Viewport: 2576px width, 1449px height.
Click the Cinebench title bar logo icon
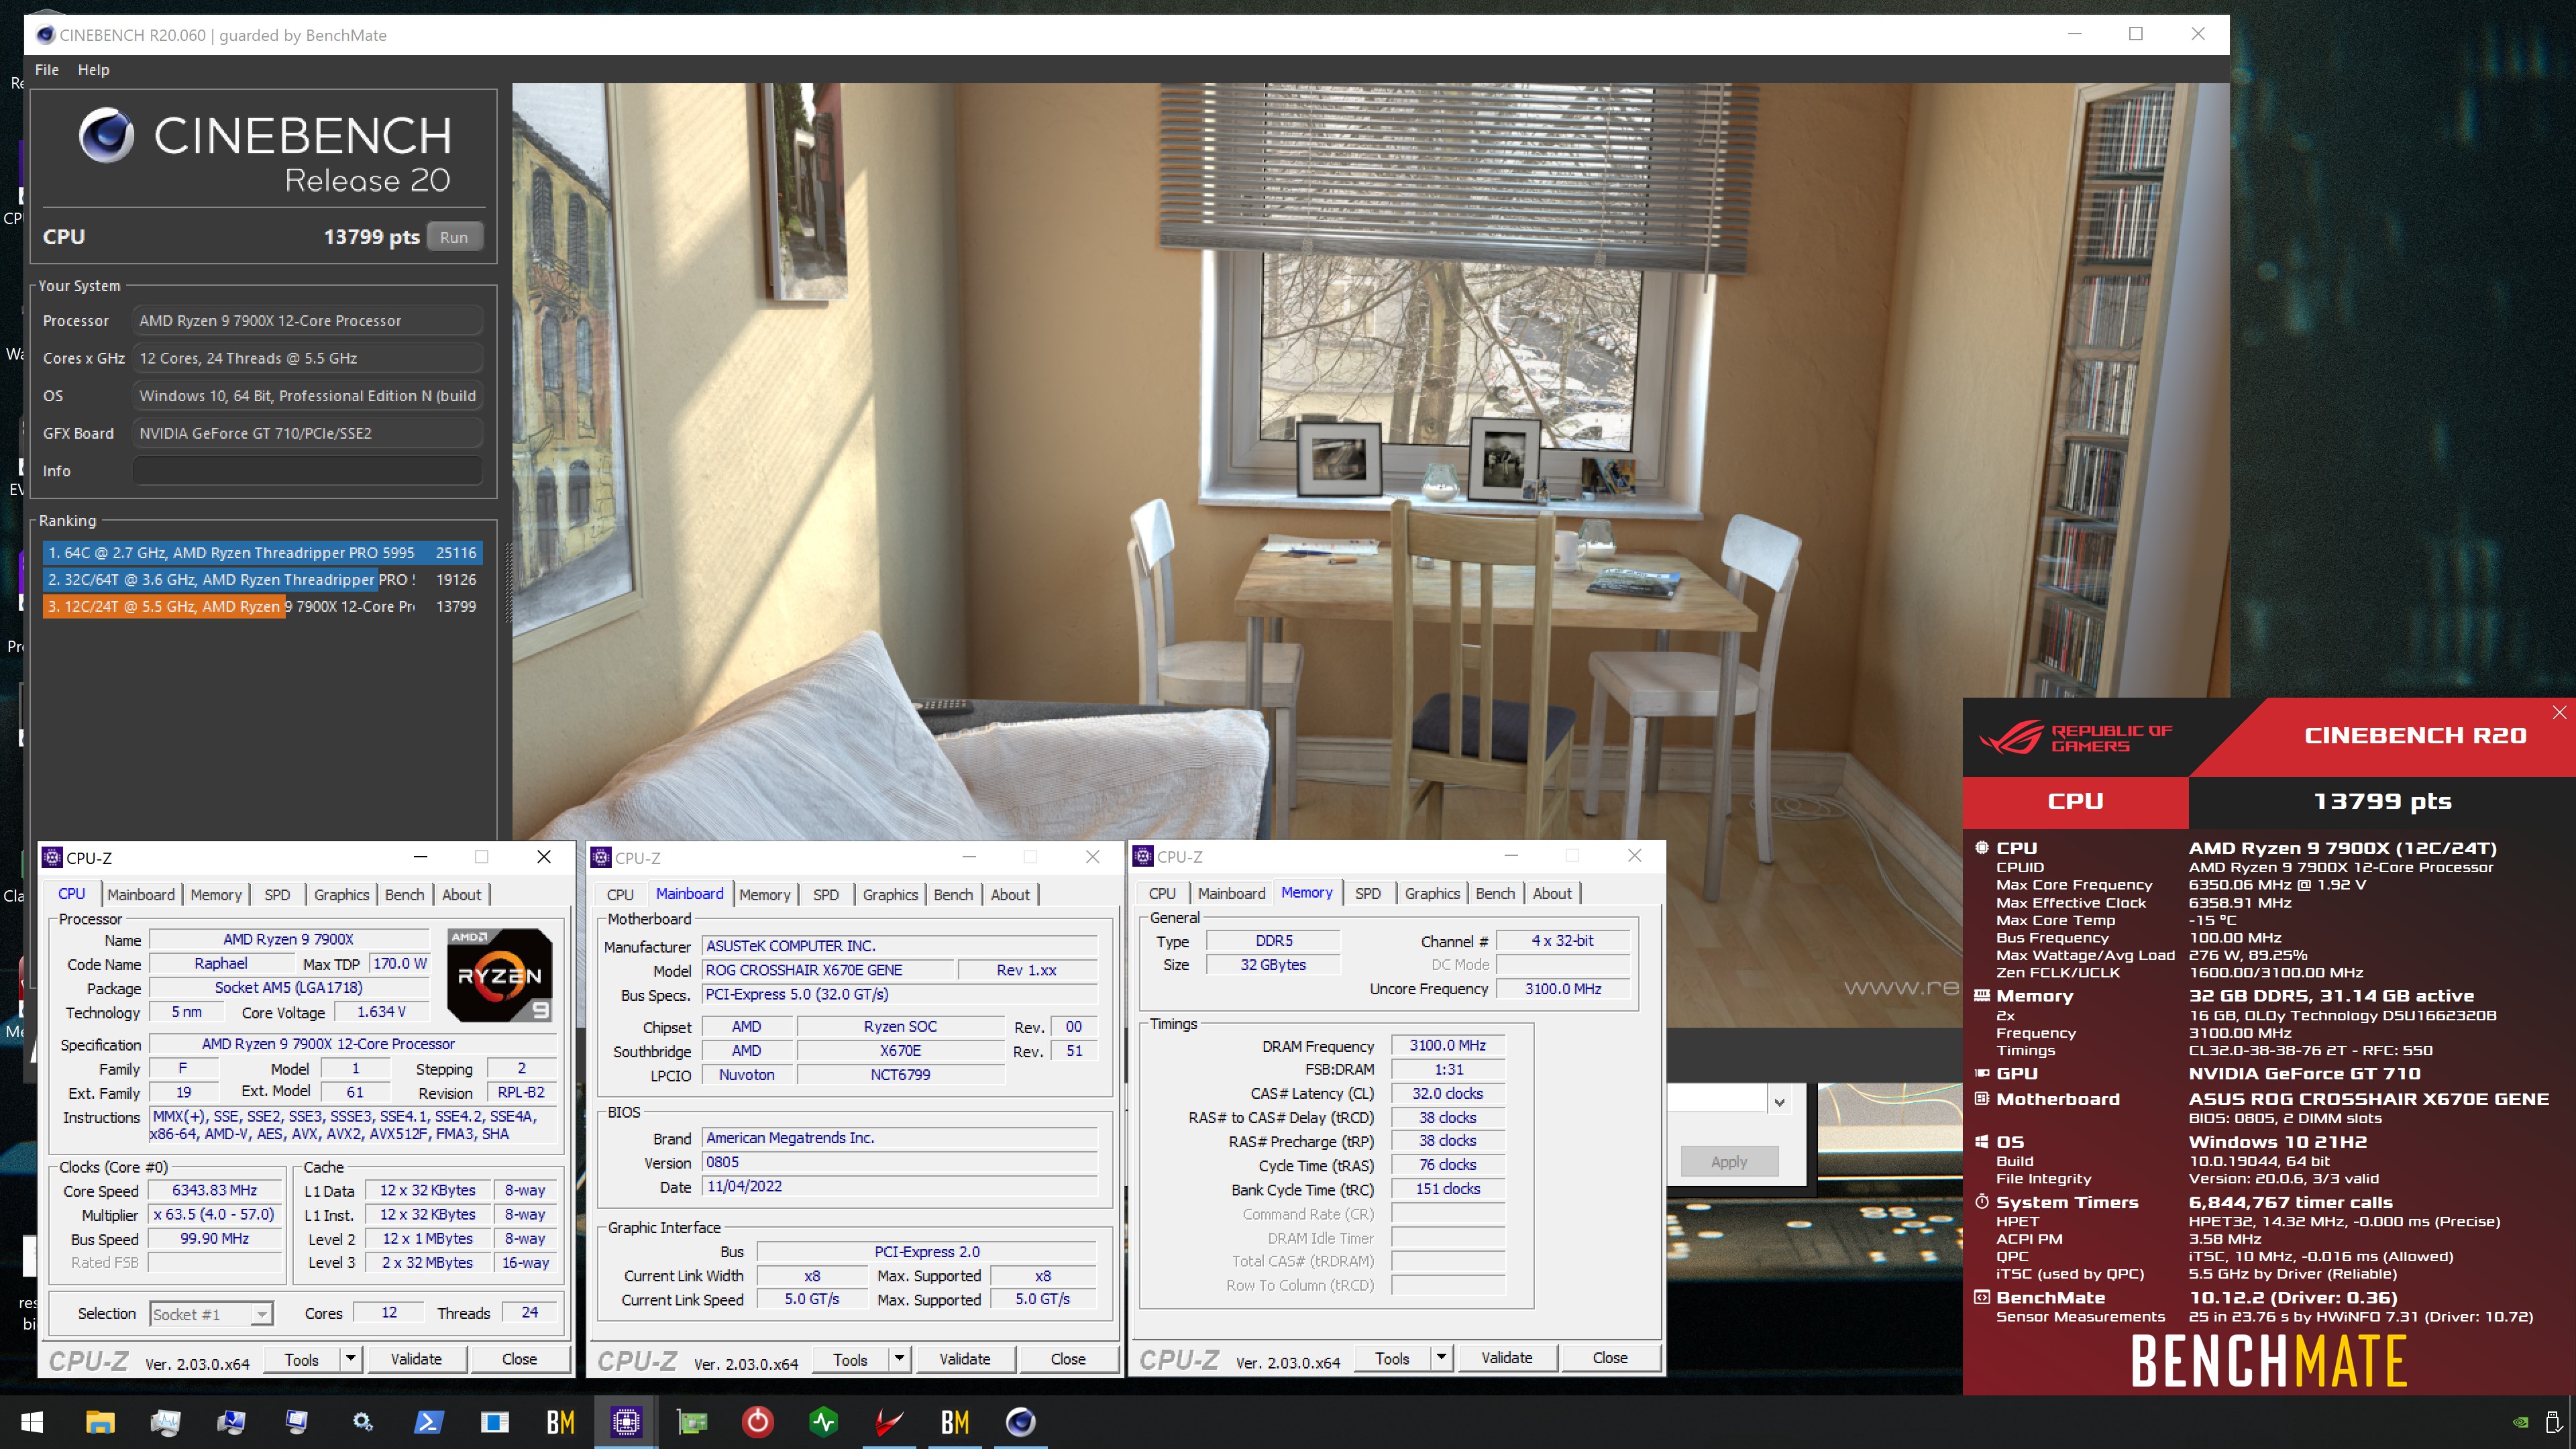click(45, 35)
